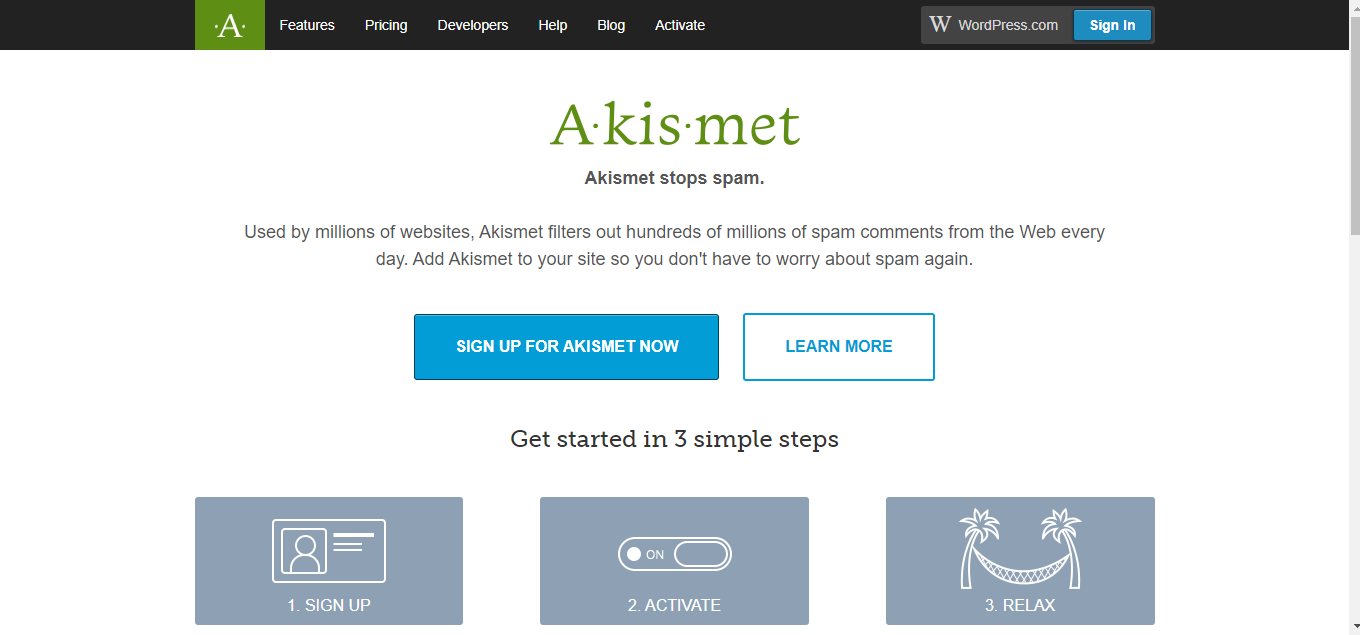Image resolution: width=1360 pixels, height=635 pixels.
Task: Click the WordPress W logo icon
Action: pyautogui.click(x=940, y=24)
